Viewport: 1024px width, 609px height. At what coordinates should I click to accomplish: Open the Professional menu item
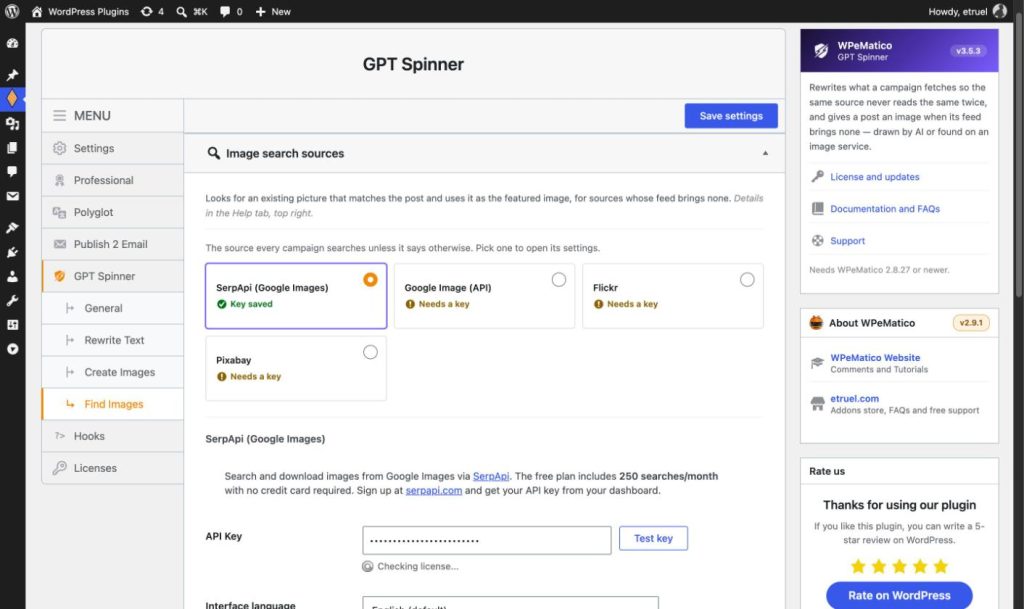point(112,180)
